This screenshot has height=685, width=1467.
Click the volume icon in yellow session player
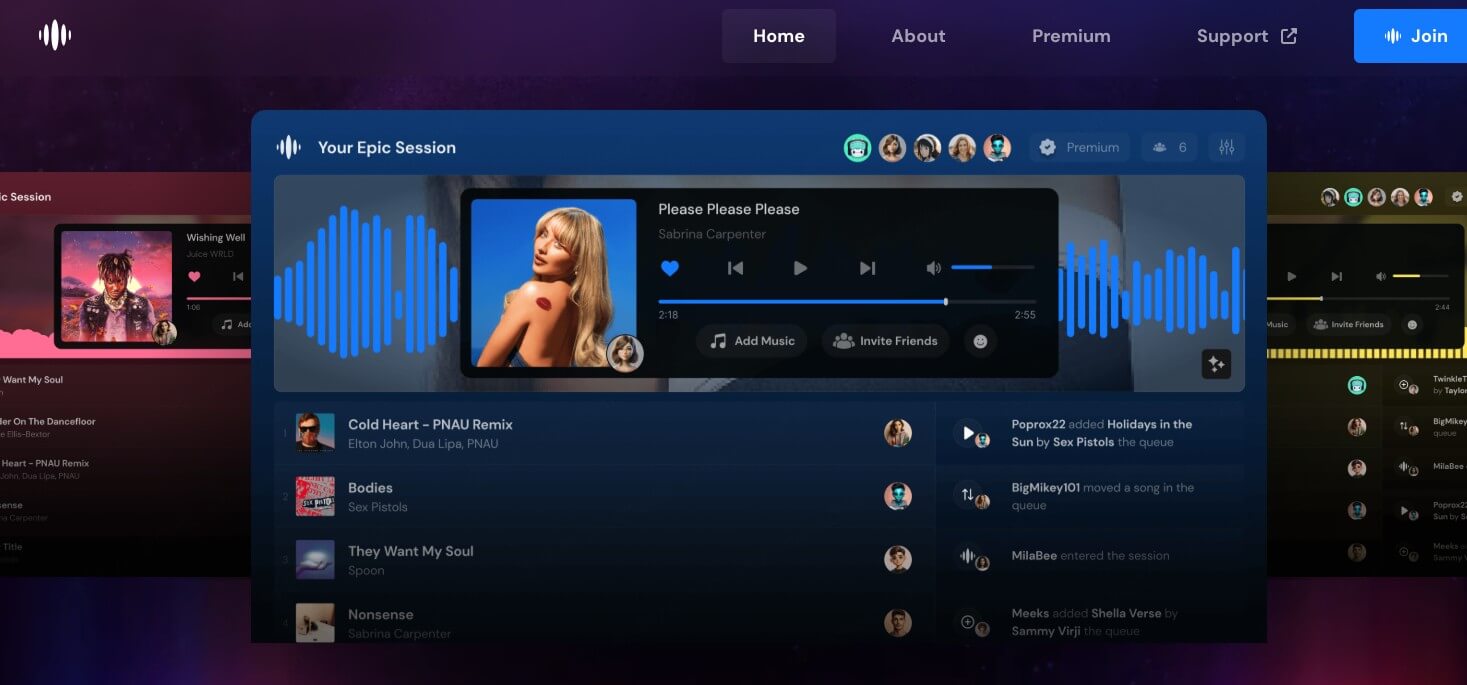click(x=1381, y=276)
